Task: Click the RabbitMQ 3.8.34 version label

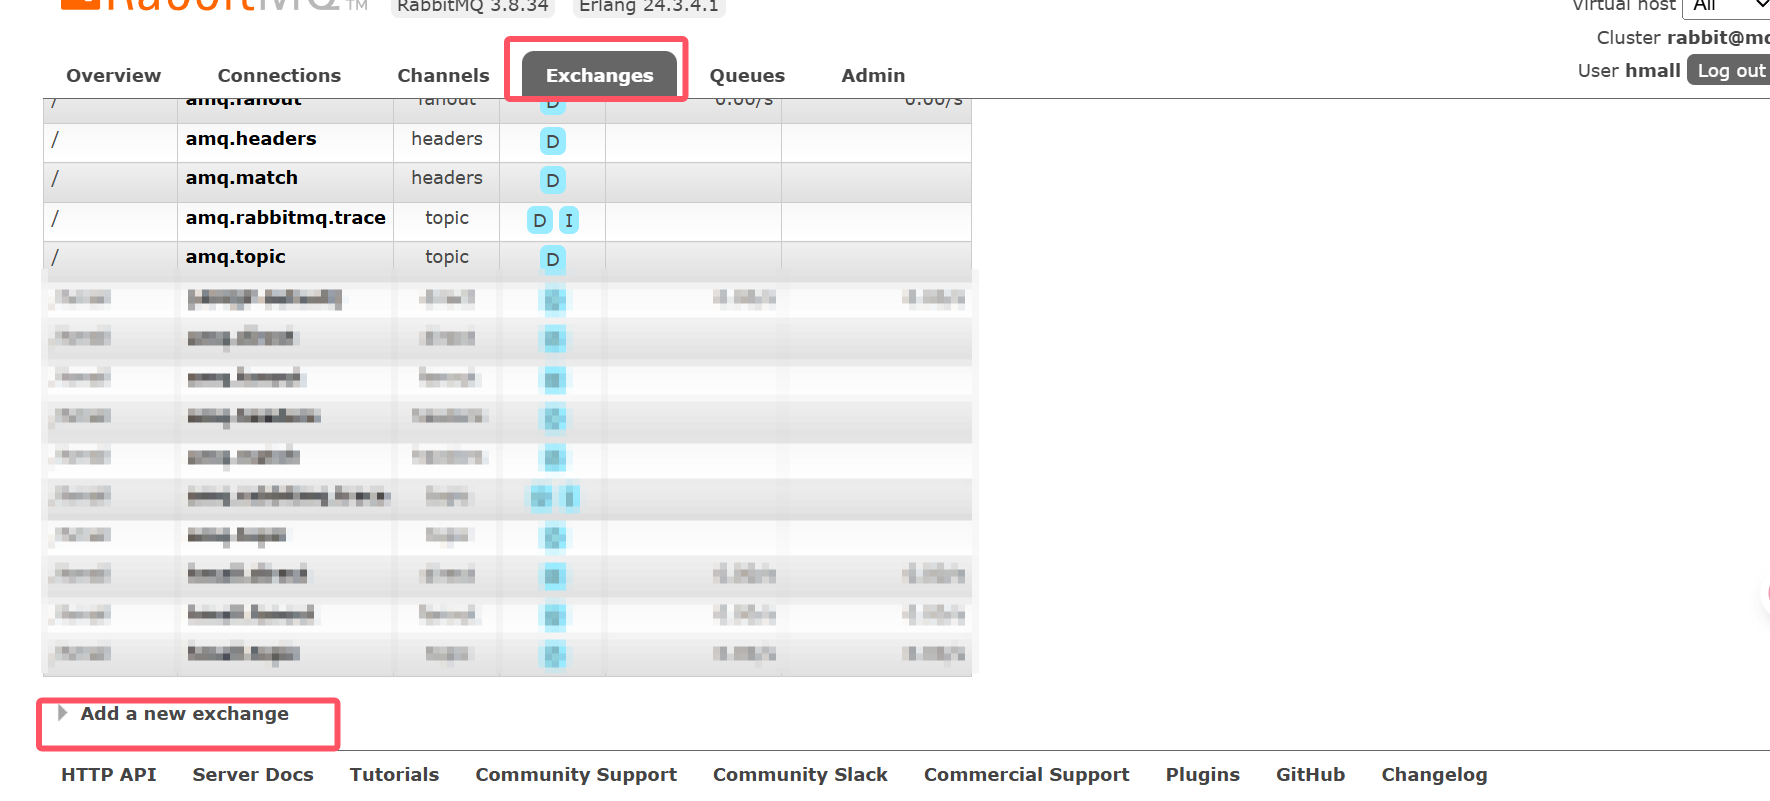Action: pyautogui.click(x=473, y=7)
